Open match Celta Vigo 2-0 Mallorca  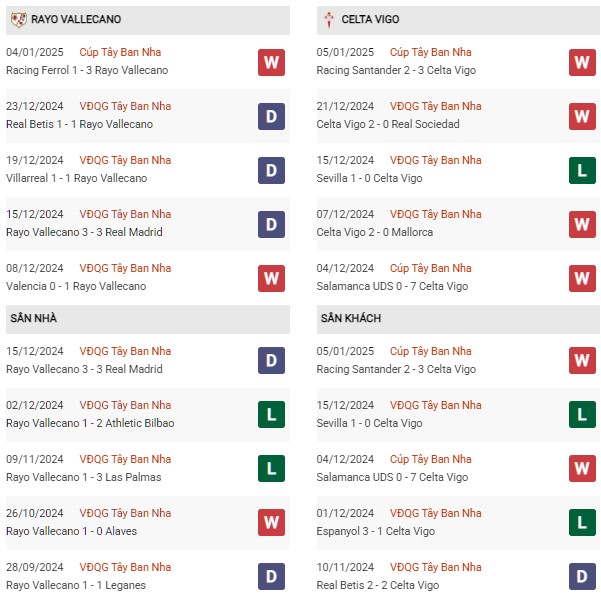(x=375, y=232)
